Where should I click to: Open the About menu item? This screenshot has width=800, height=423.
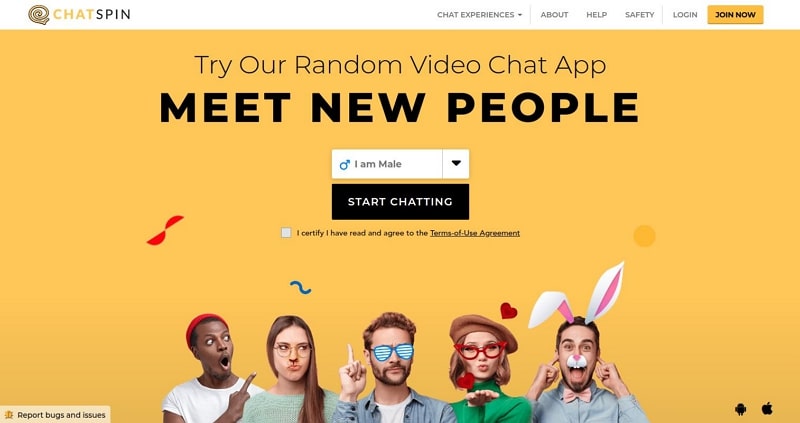tap(555, 15)
